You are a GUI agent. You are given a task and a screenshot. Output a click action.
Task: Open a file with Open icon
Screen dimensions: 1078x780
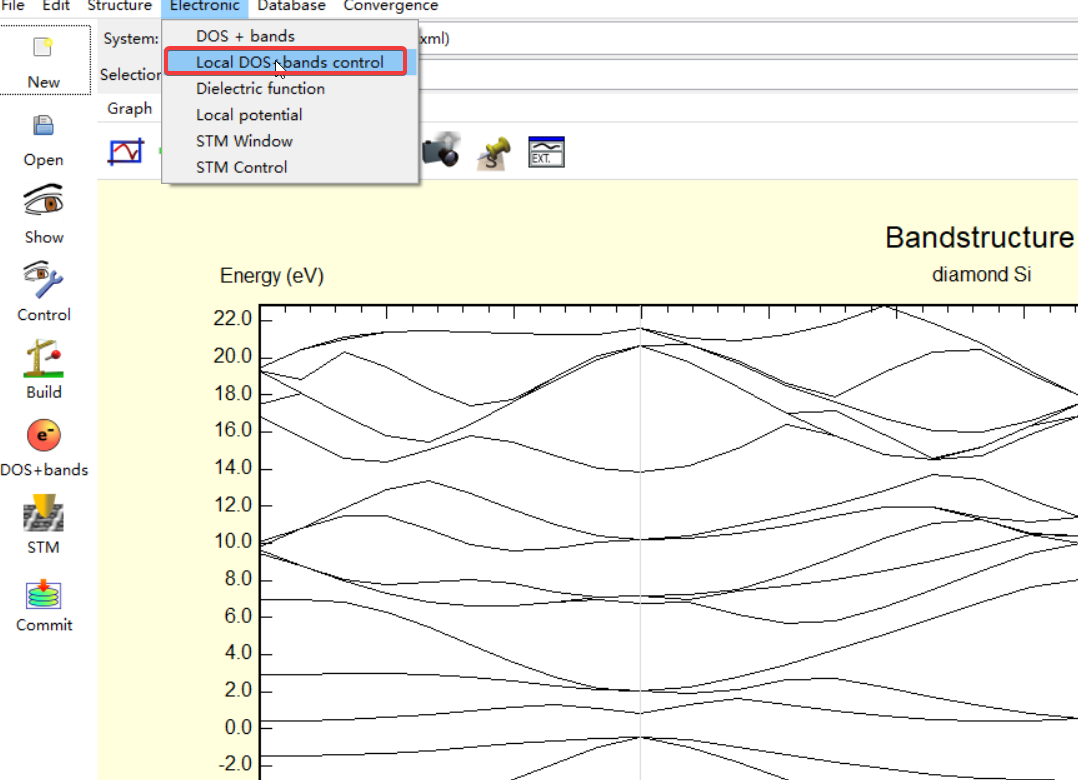click(x=43, y=126)
